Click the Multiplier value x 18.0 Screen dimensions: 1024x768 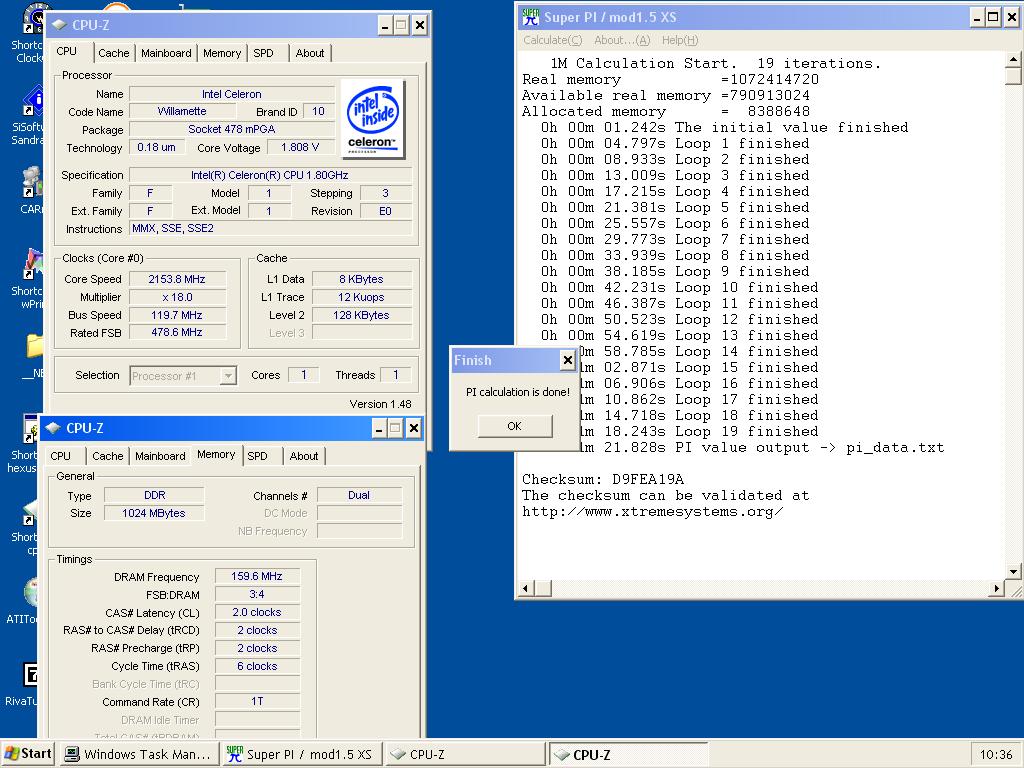click(177, 297)
